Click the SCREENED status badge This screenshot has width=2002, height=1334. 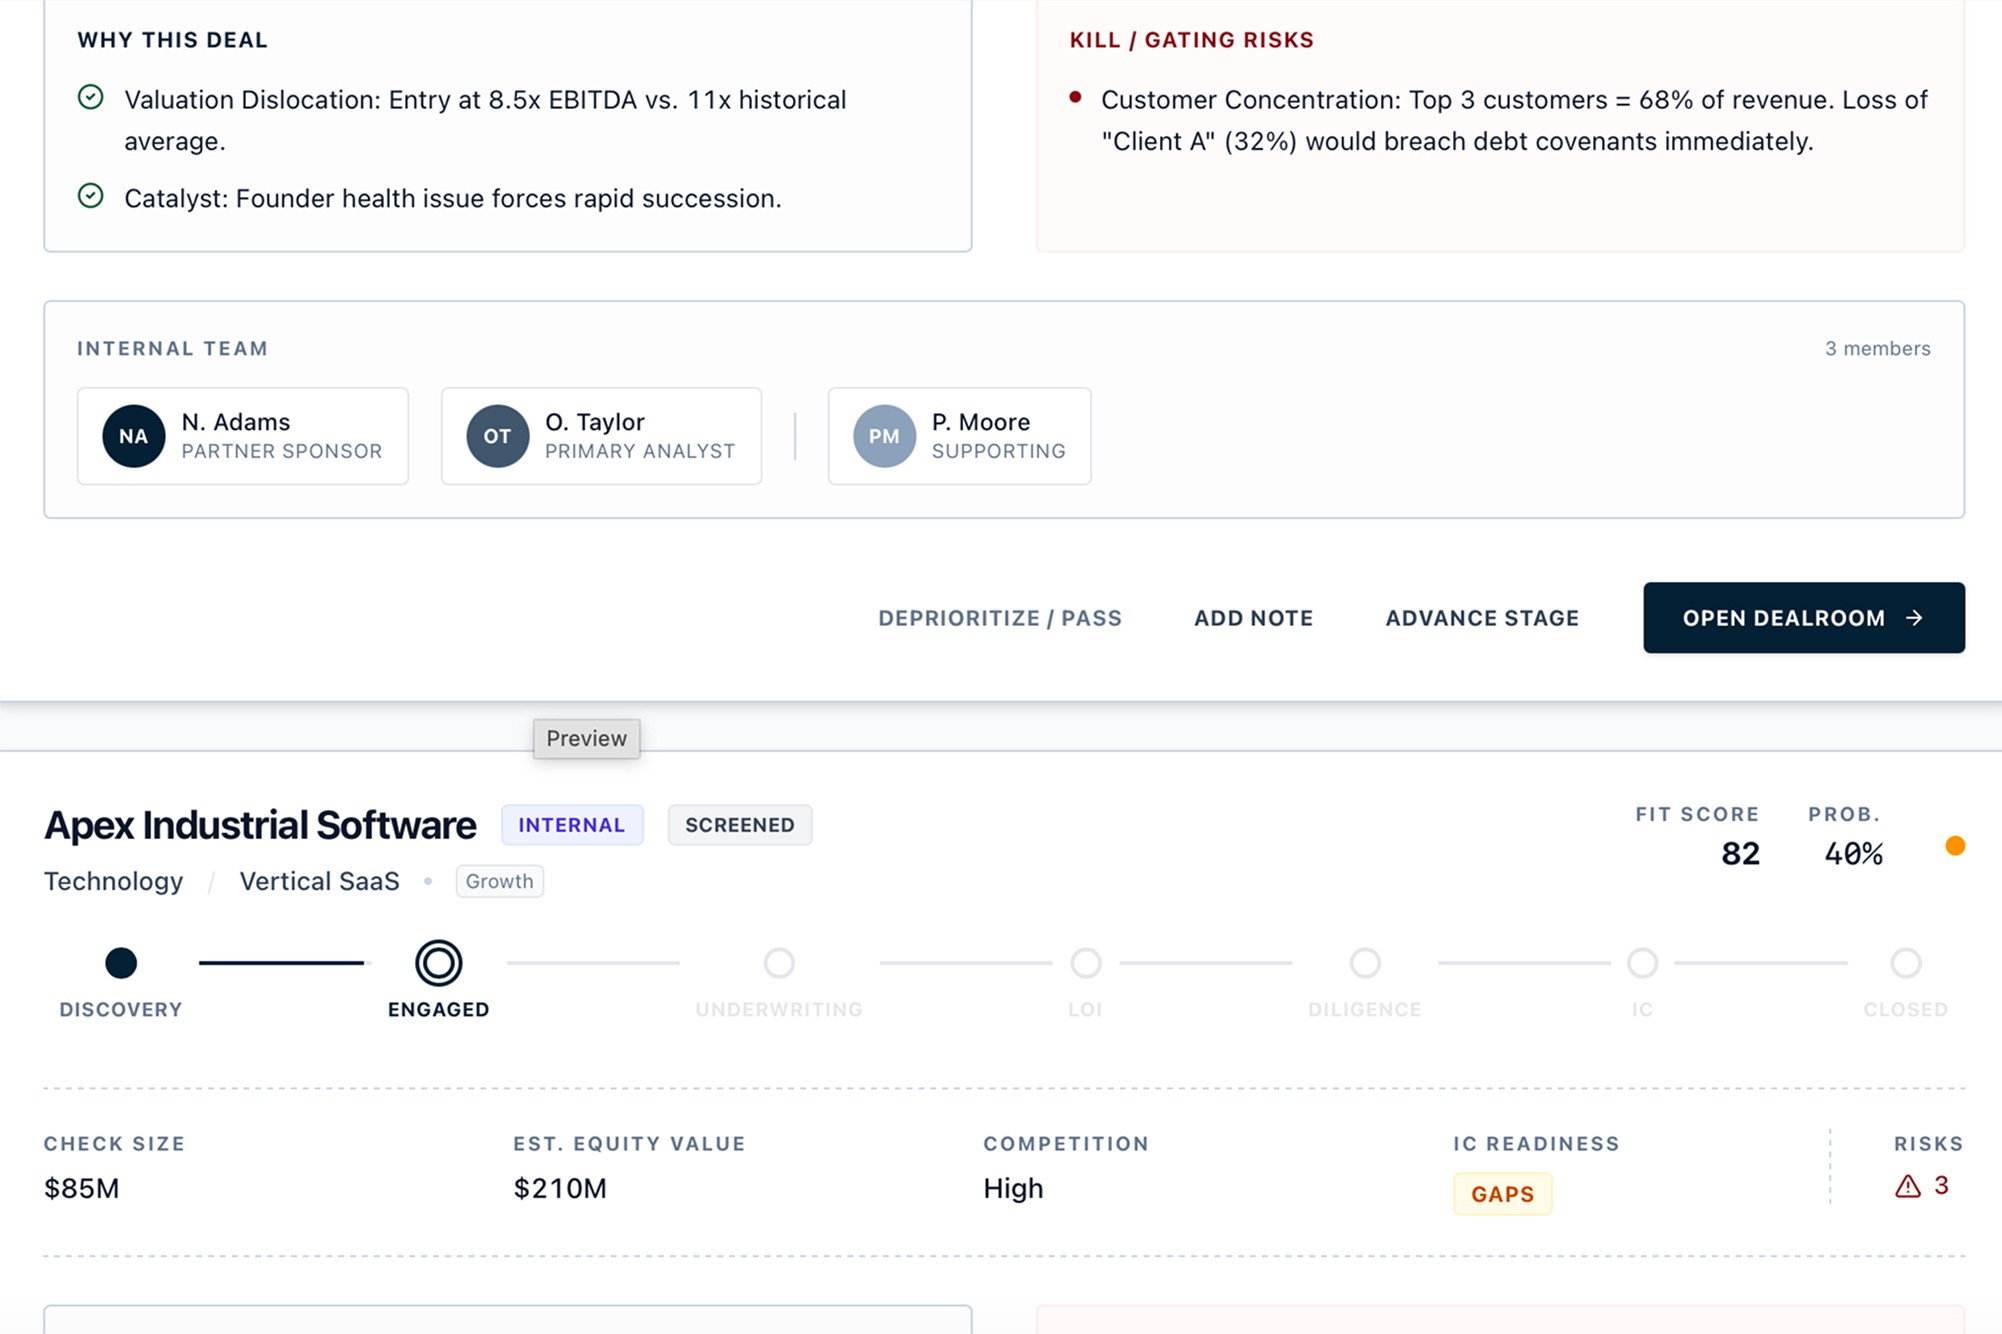tap(739, 825)
